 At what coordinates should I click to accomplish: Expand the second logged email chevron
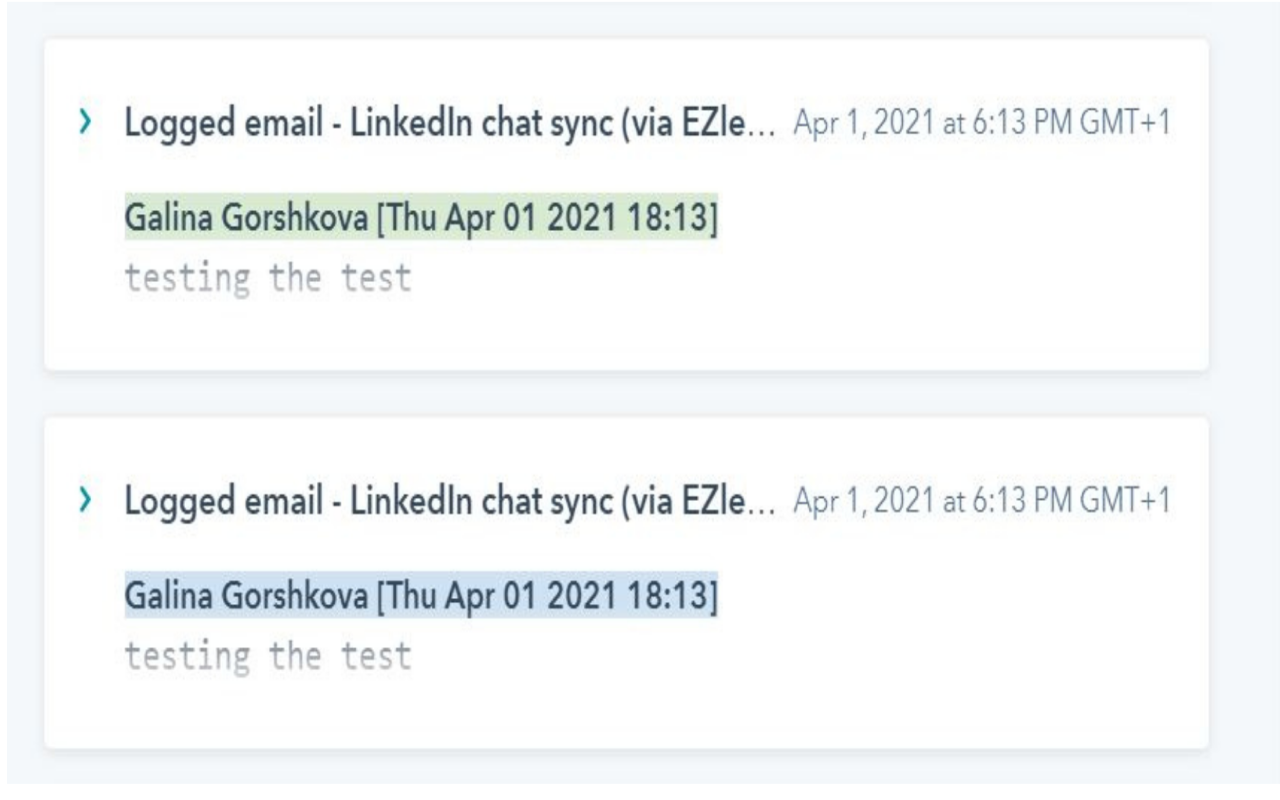coord(86,503)
